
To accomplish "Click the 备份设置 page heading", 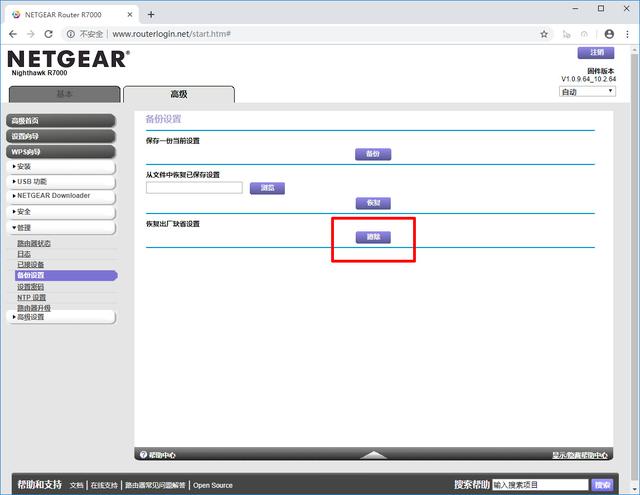I will pos(163,119).
